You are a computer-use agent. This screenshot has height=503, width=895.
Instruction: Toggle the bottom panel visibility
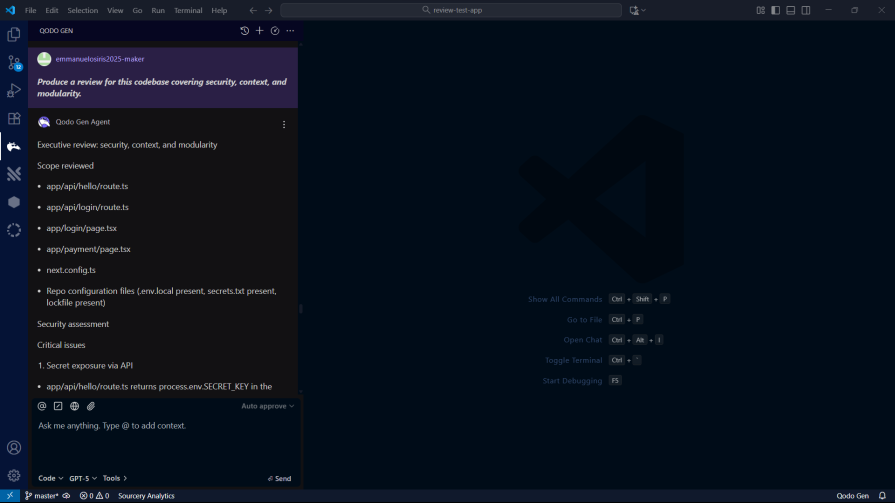[x=791, y=10]
